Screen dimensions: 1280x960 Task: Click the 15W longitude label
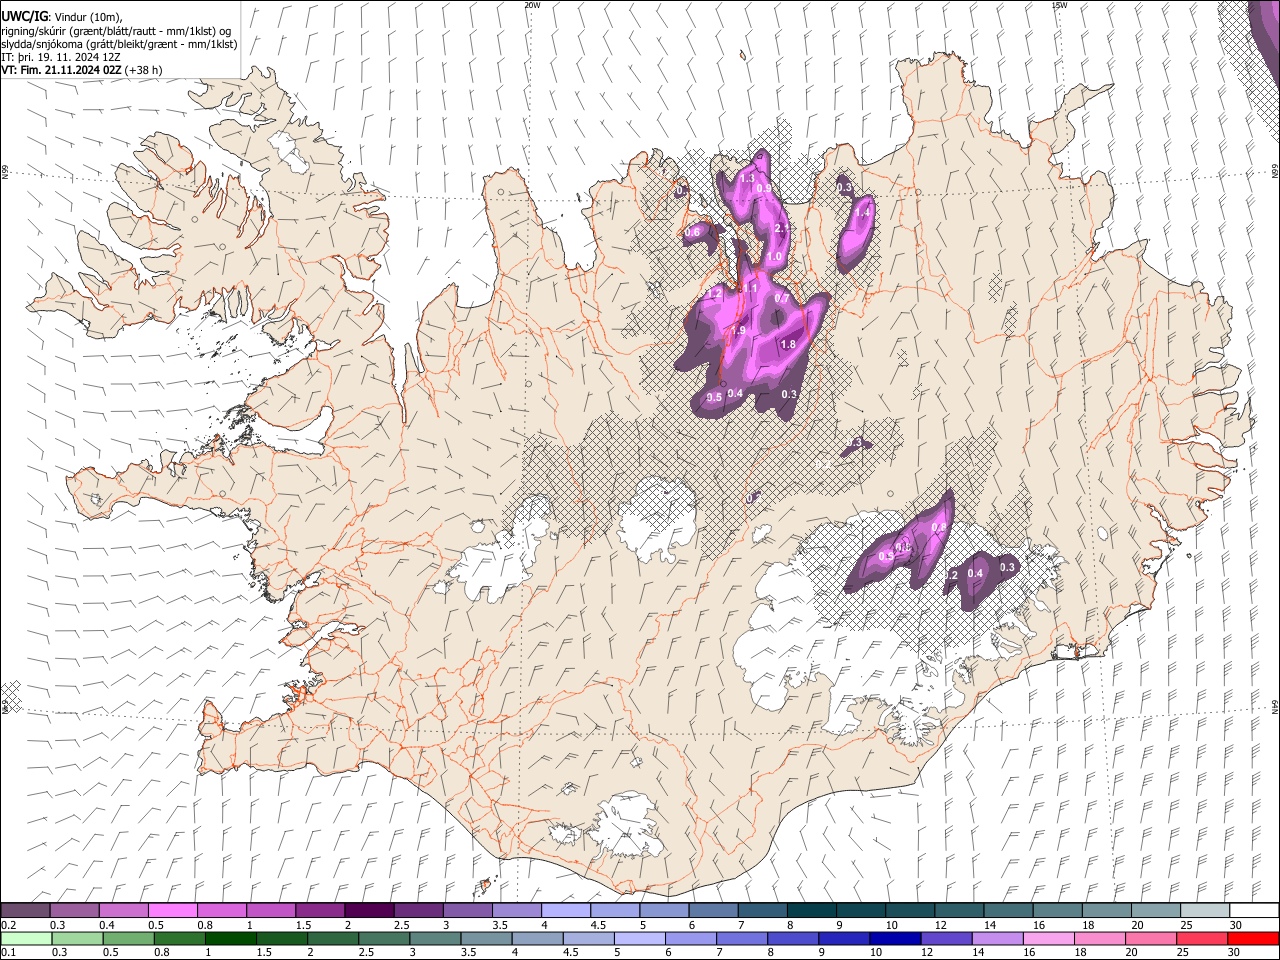1058,5
